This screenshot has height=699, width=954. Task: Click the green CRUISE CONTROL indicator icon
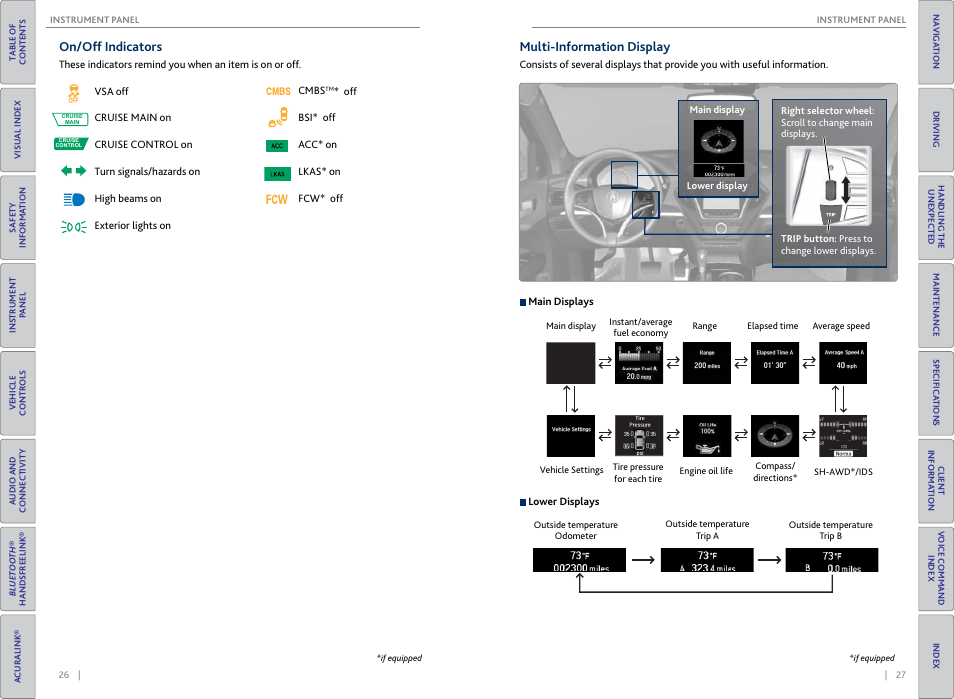coord(71,144)
